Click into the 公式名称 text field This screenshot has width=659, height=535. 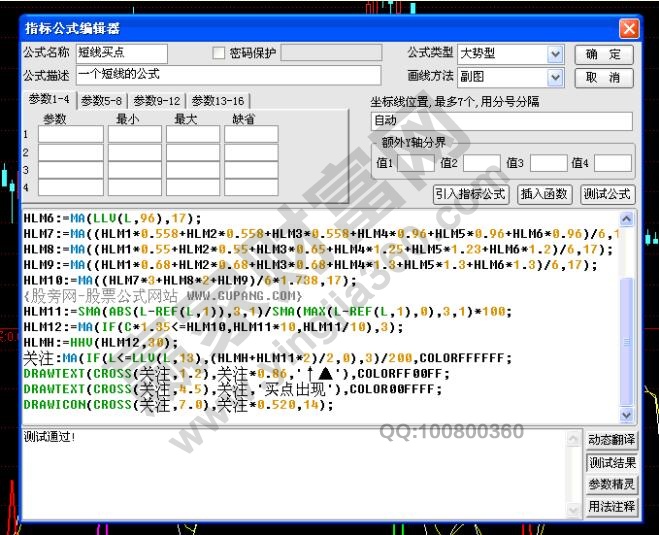tap(121, 53)
